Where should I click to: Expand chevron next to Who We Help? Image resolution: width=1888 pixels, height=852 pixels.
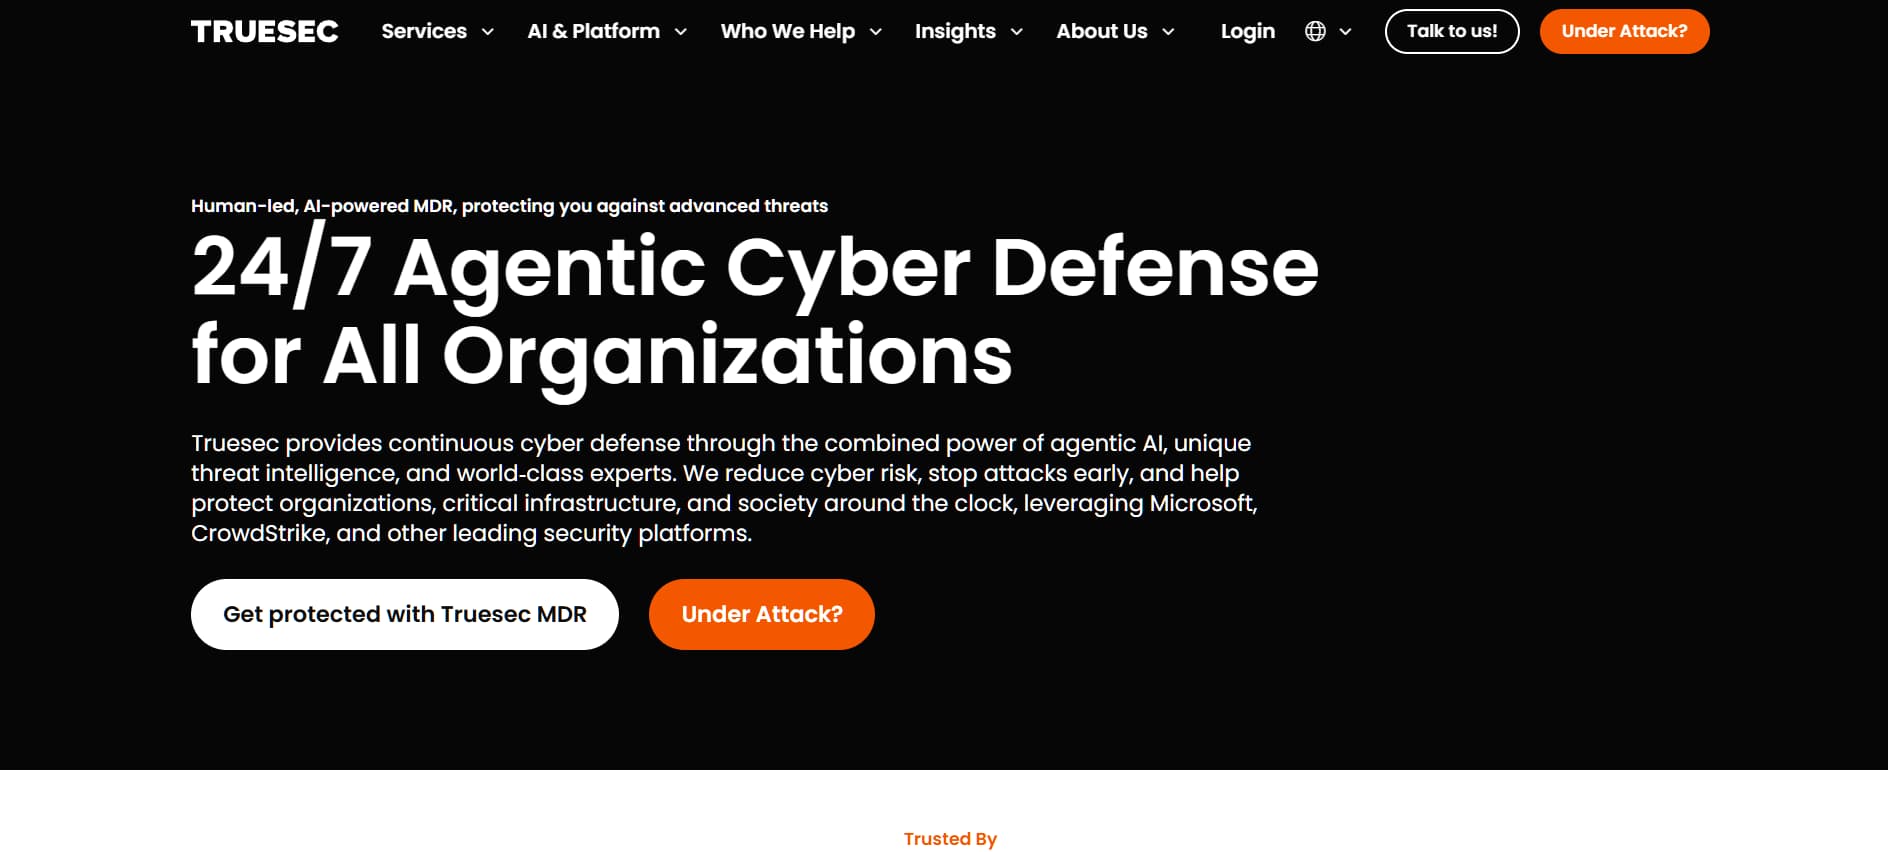[x=876, y=32]
